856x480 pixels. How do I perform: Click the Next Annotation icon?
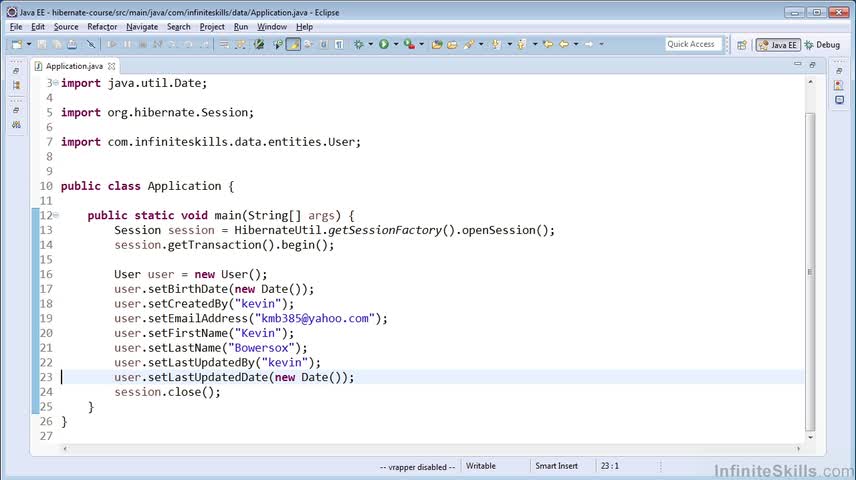click(496, 44)
